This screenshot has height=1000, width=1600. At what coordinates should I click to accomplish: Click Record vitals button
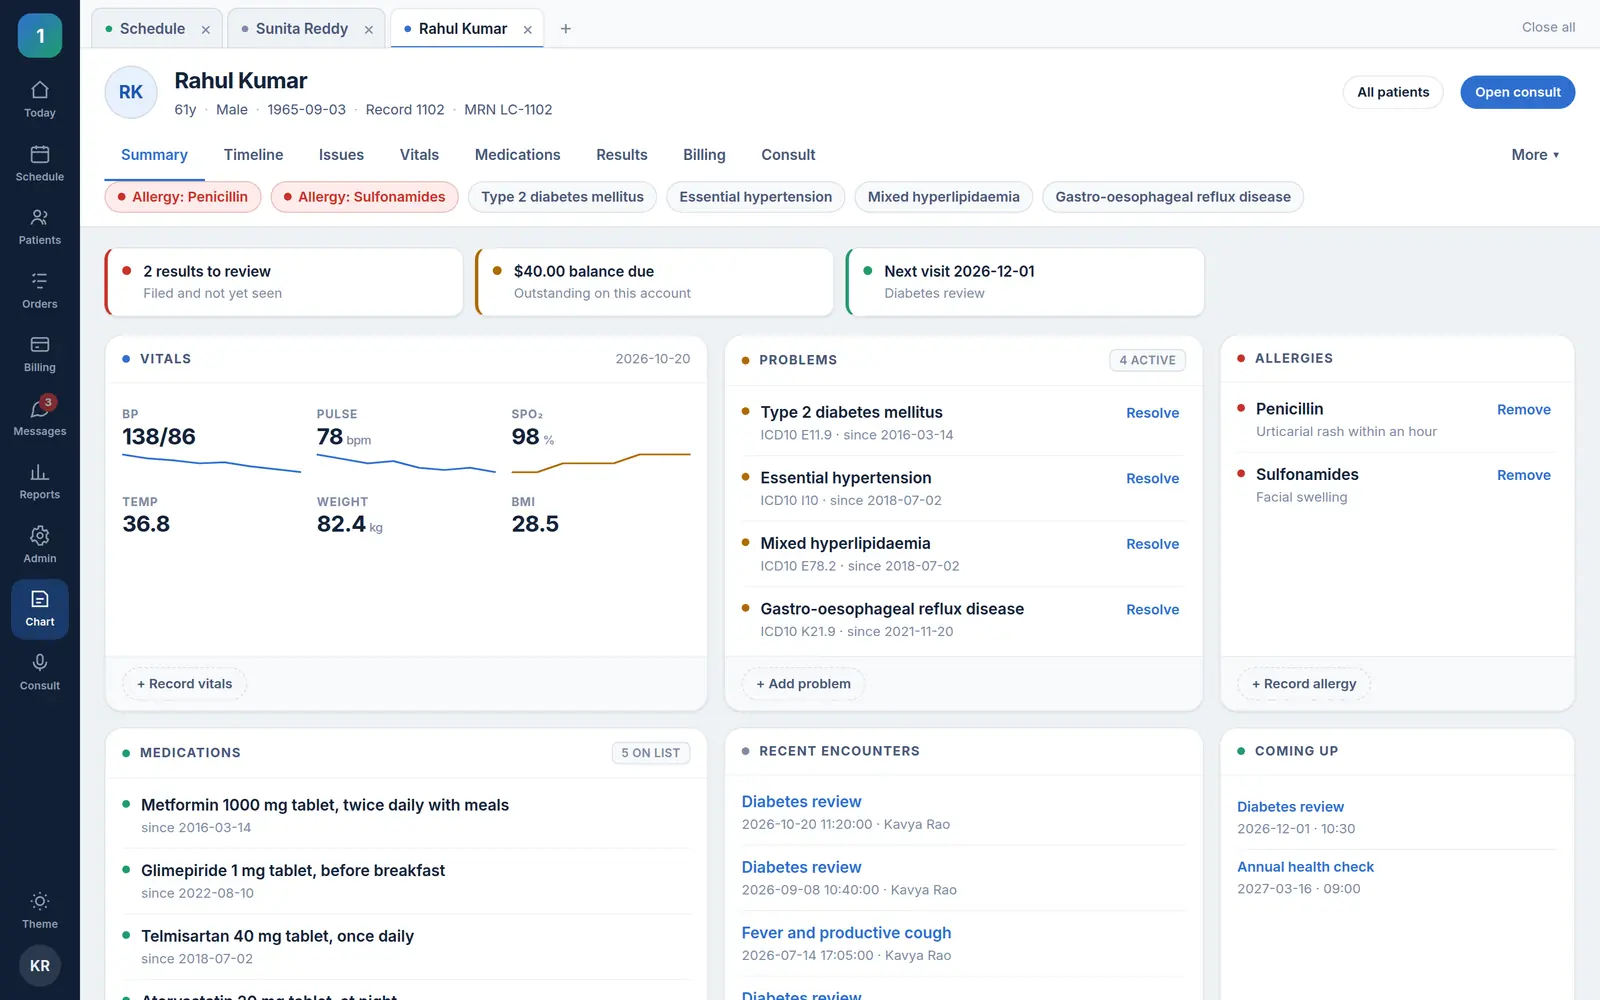[184, 684]
